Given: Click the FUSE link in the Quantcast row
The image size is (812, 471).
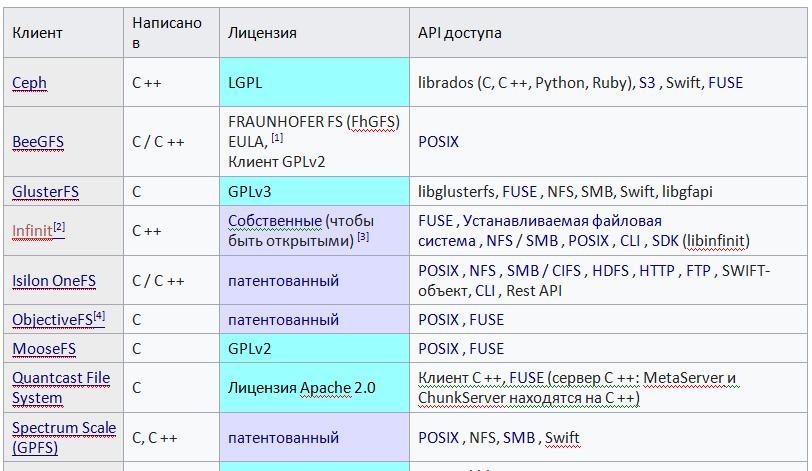Looking at the screenshot, I should pos(527,378).
